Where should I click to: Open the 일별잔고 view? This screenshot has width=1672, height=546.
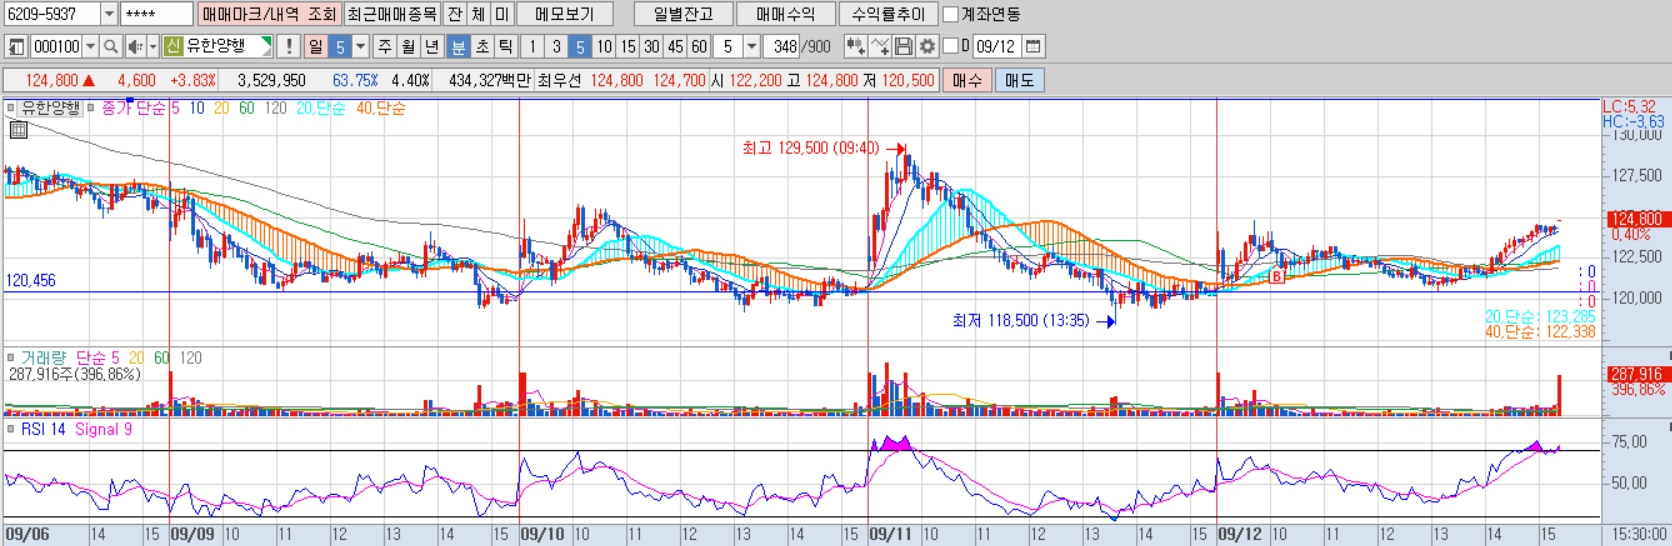pyautogui.click(x=683, y=14)
